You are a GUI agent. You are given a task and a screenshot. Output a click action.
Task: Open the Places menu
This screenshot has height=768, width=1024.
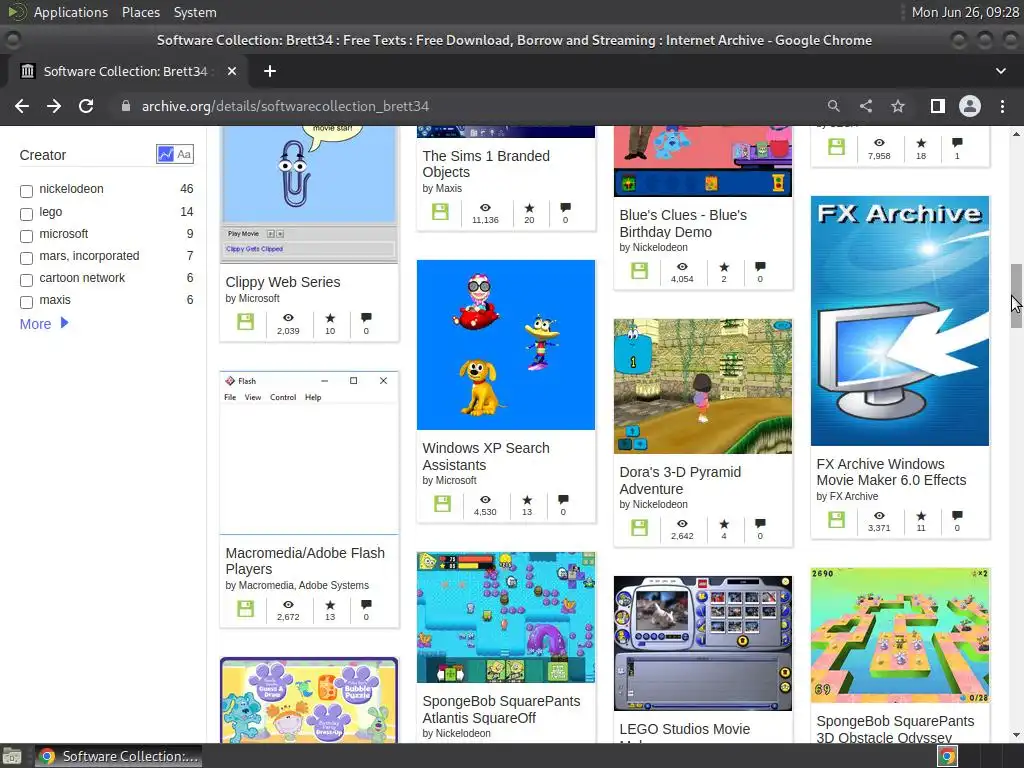tap(140, 12)
